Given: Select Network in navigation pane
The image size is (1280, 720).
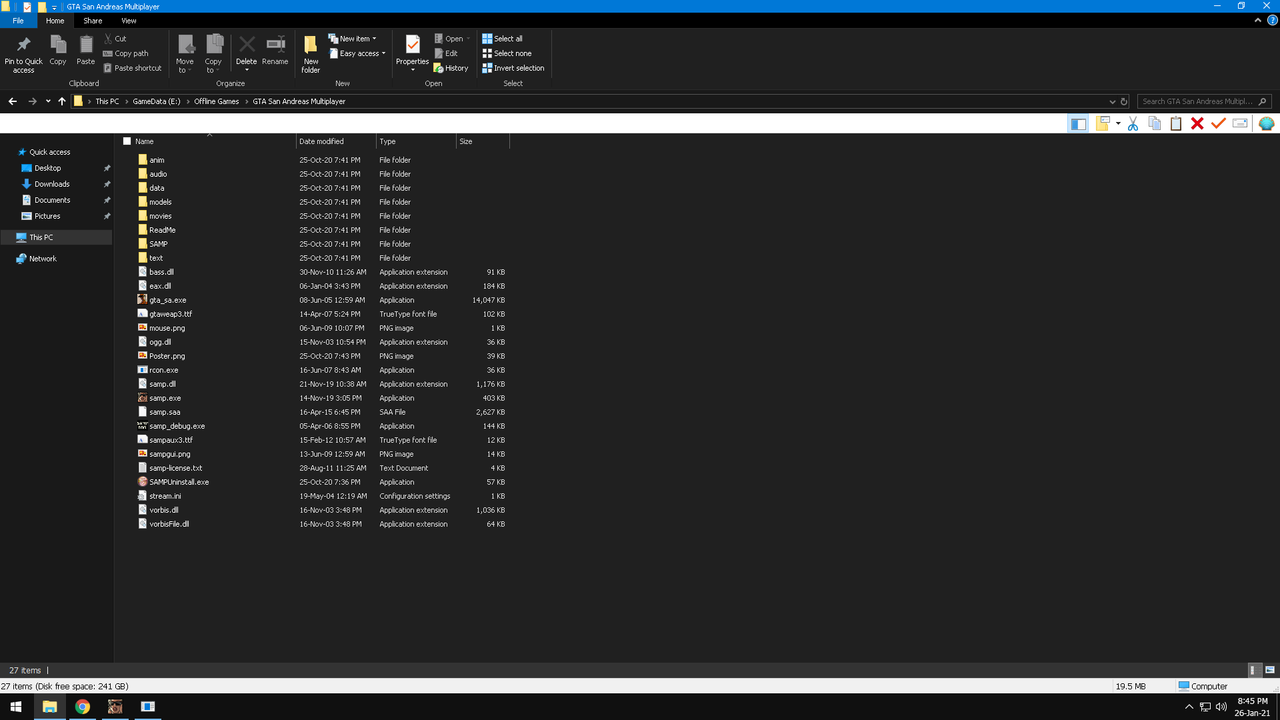Looking at the screenshot, I should pyautogui.click(x=43, y=259).
